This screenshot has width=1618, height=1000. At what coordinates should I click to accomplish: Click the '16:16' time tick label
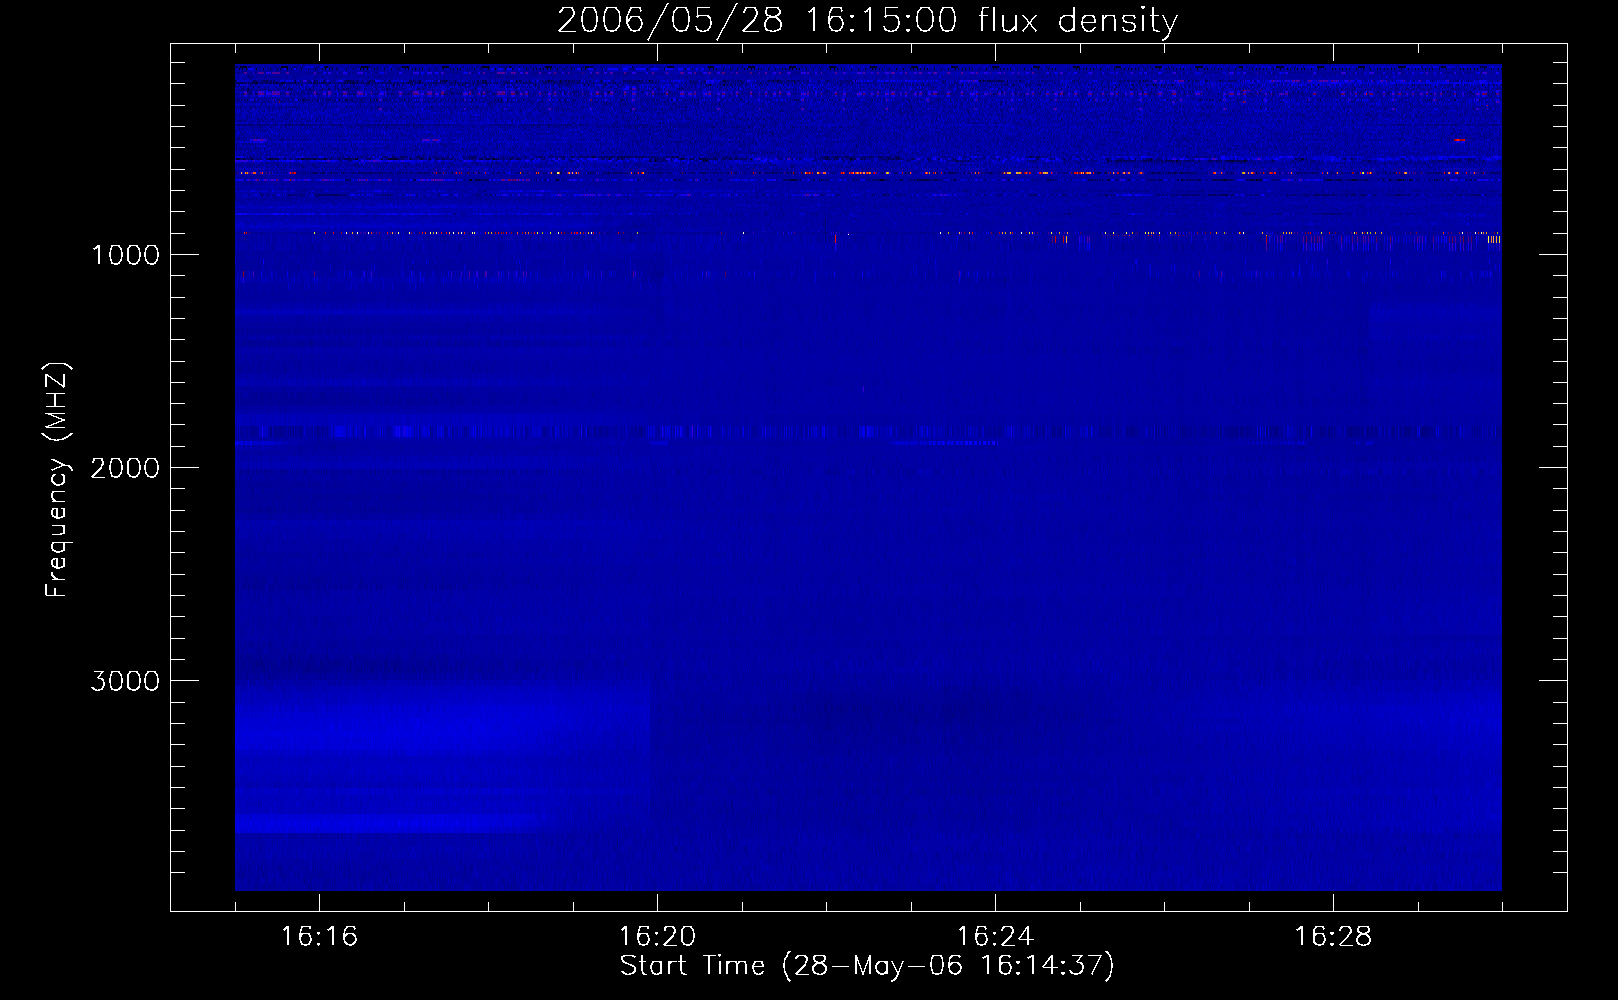(319, 937)
